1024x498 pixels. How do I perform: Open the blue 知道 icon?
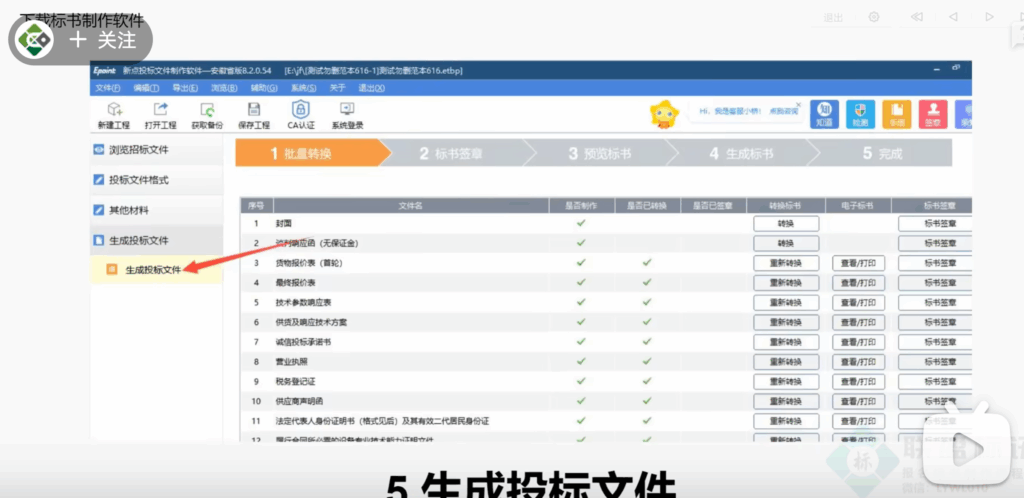[x=824, y=114]
